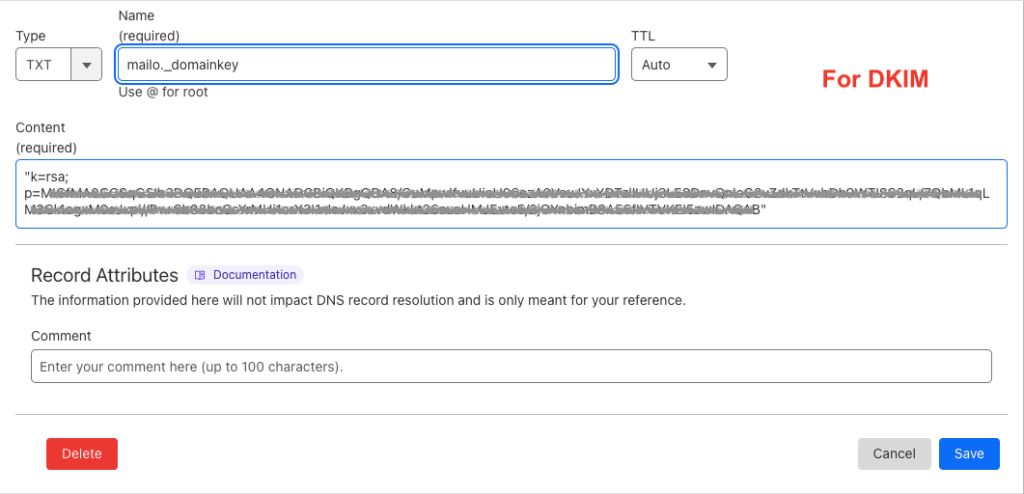Save the DKIM TXT record
This screenshot has width=1024, height=494.
968,454
